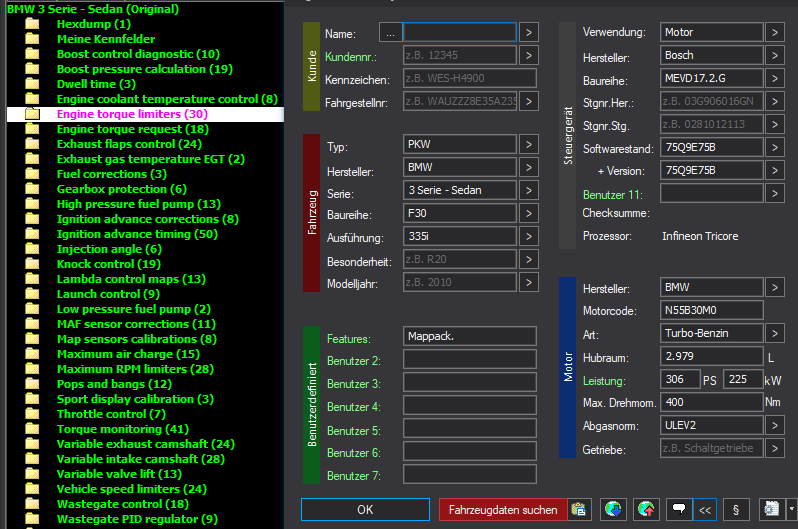Click the Kundennr. input field
Image resolution: width=798 pixels, height=529 pixels.
pos(460,56)
